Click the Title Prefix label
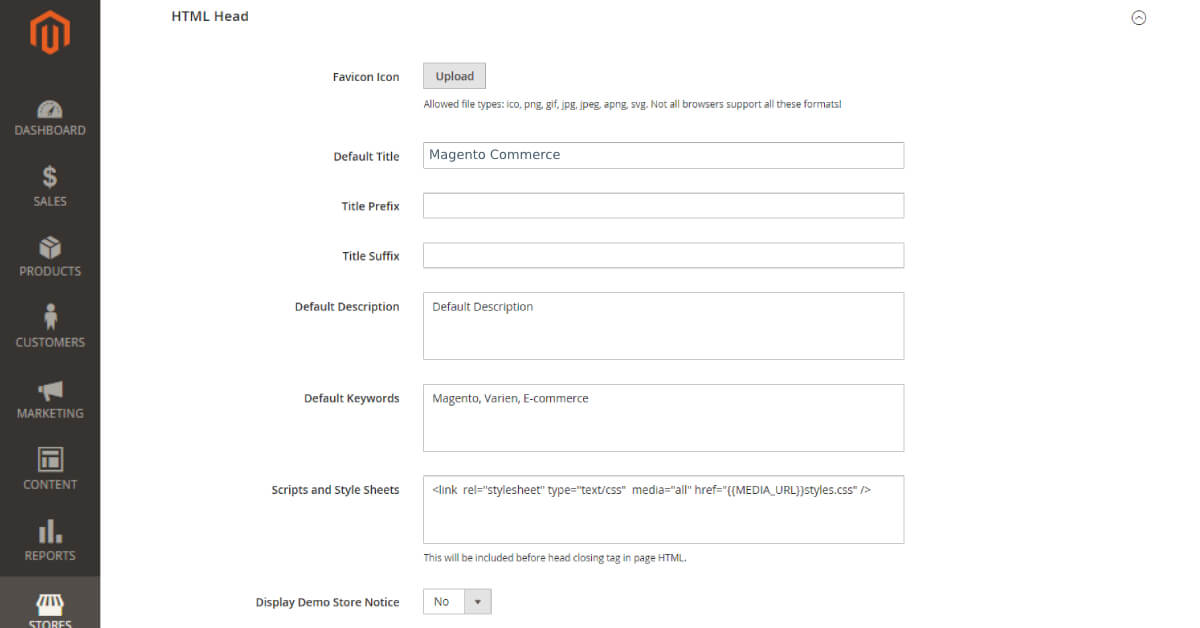Image resolution: width=1200 pixels, height=628 pixels. click(x=370, y=206)
